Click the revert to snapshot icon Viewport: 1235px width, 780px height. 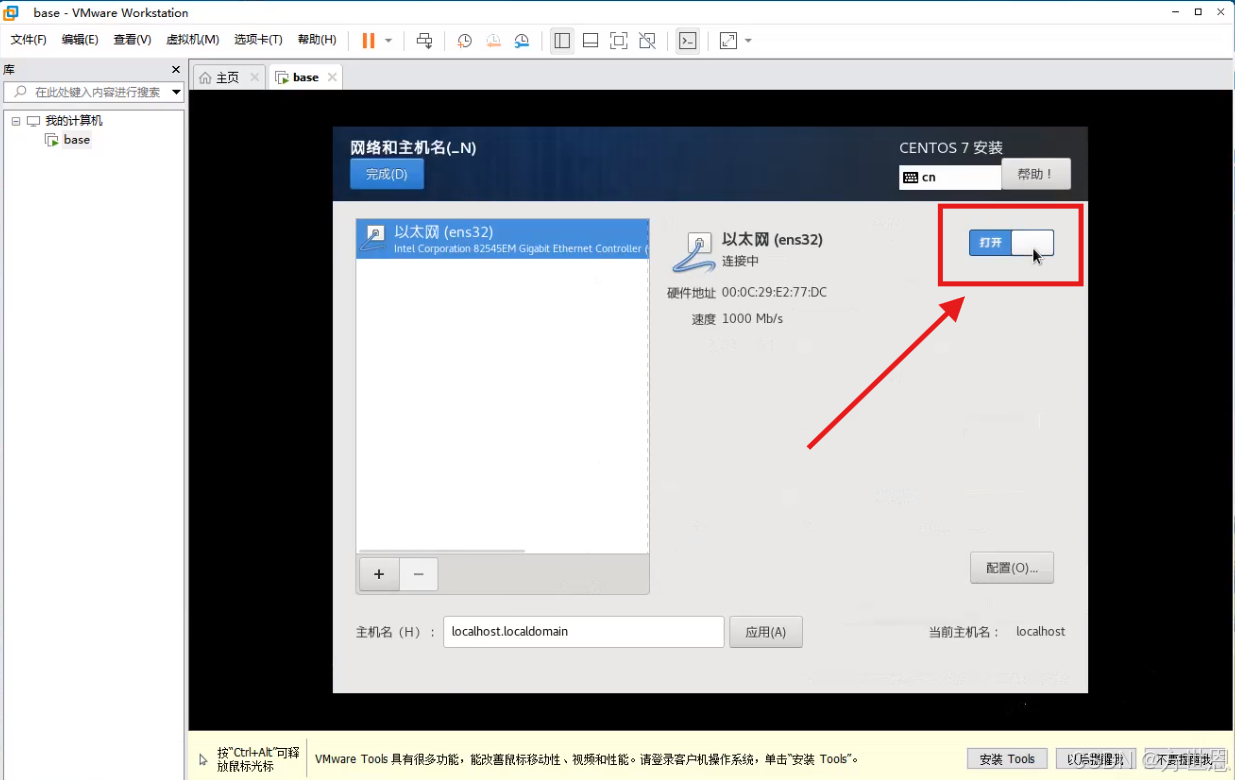(x=493, y=40)
